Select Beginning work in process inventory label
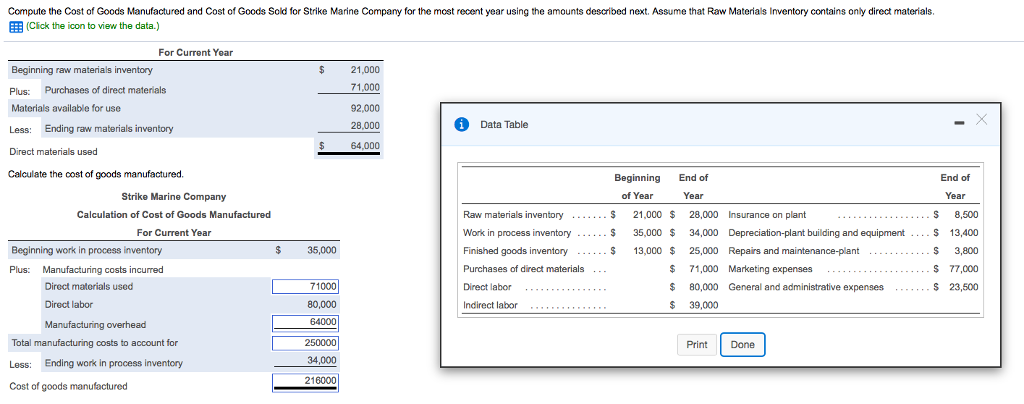The height and width of the screenshot is (404, 1024). pos(86,250)
